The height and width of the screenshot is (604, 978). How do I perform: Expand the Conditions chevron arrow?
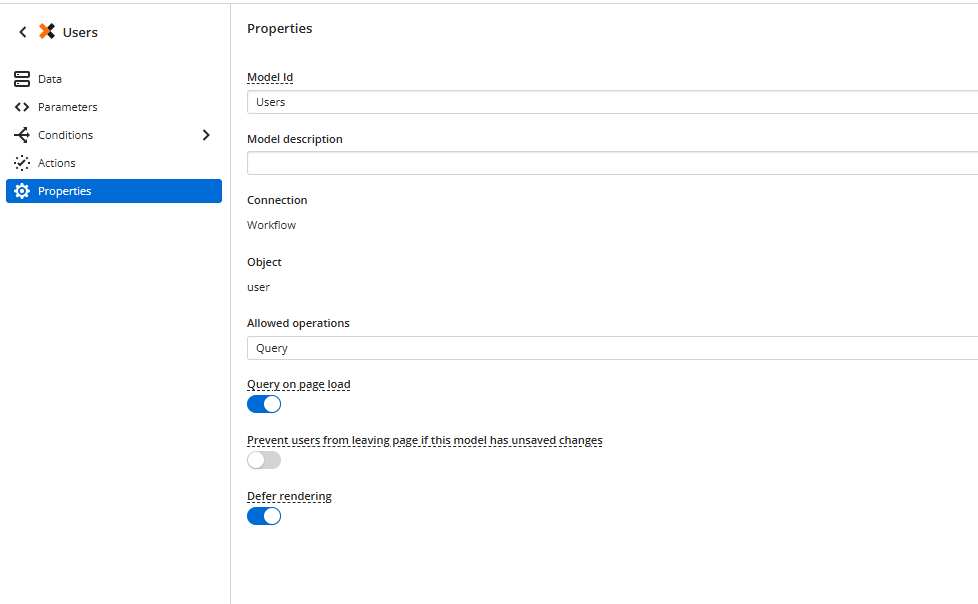pos(206,135)
